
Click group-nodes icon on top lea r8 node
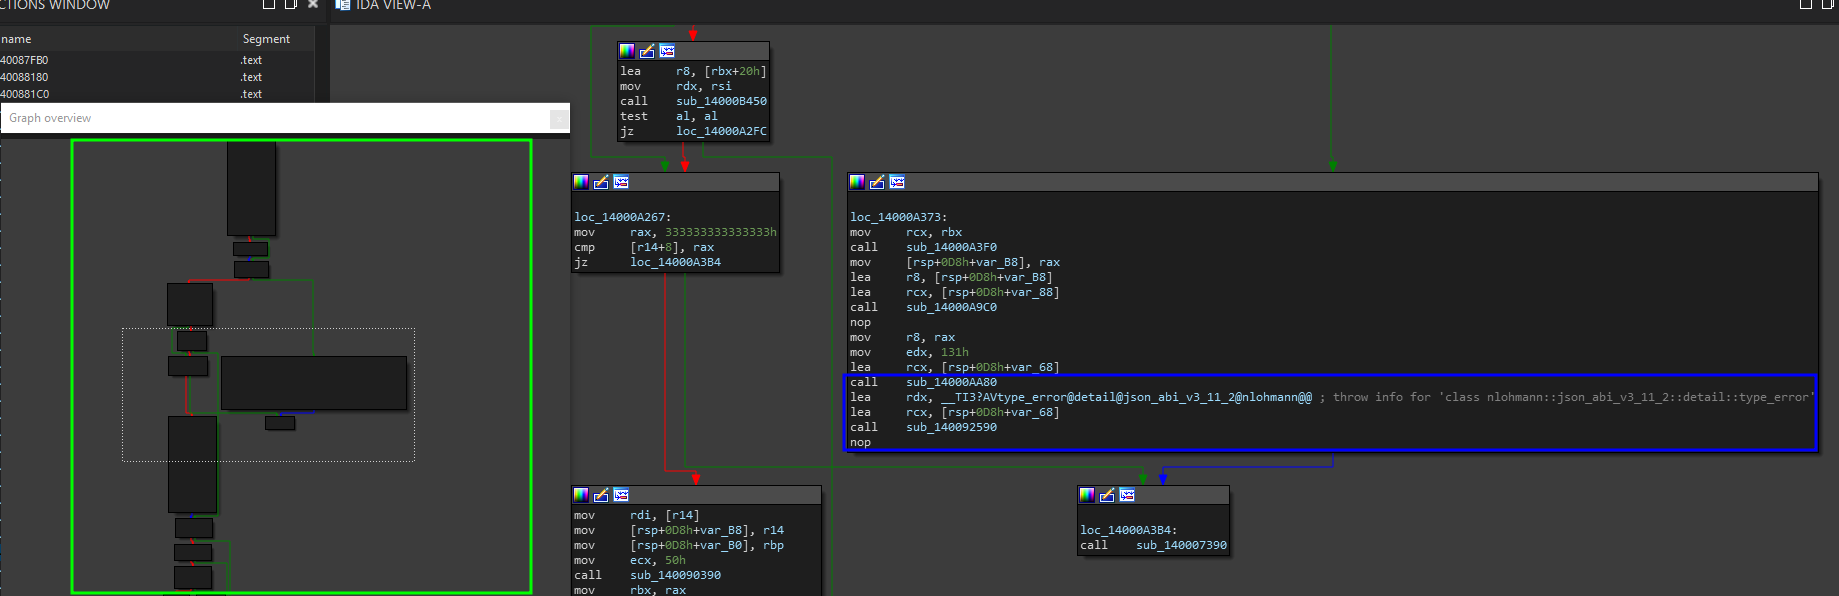[667, 51]
